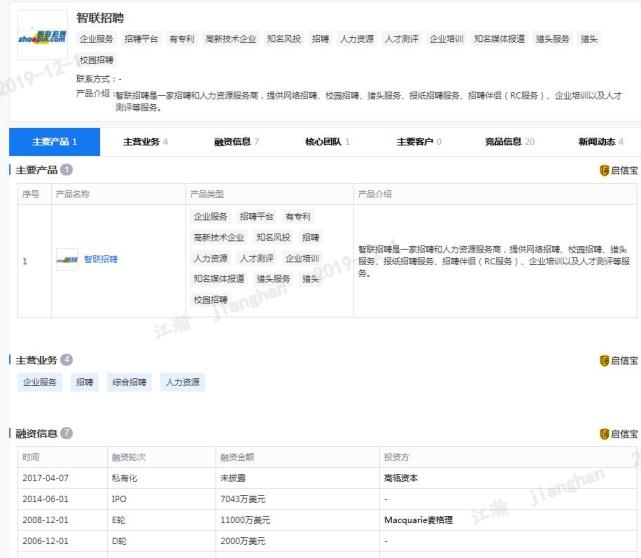Click 人才测评 tag in product type cell
641x558 pixels.
pos(256,258)
